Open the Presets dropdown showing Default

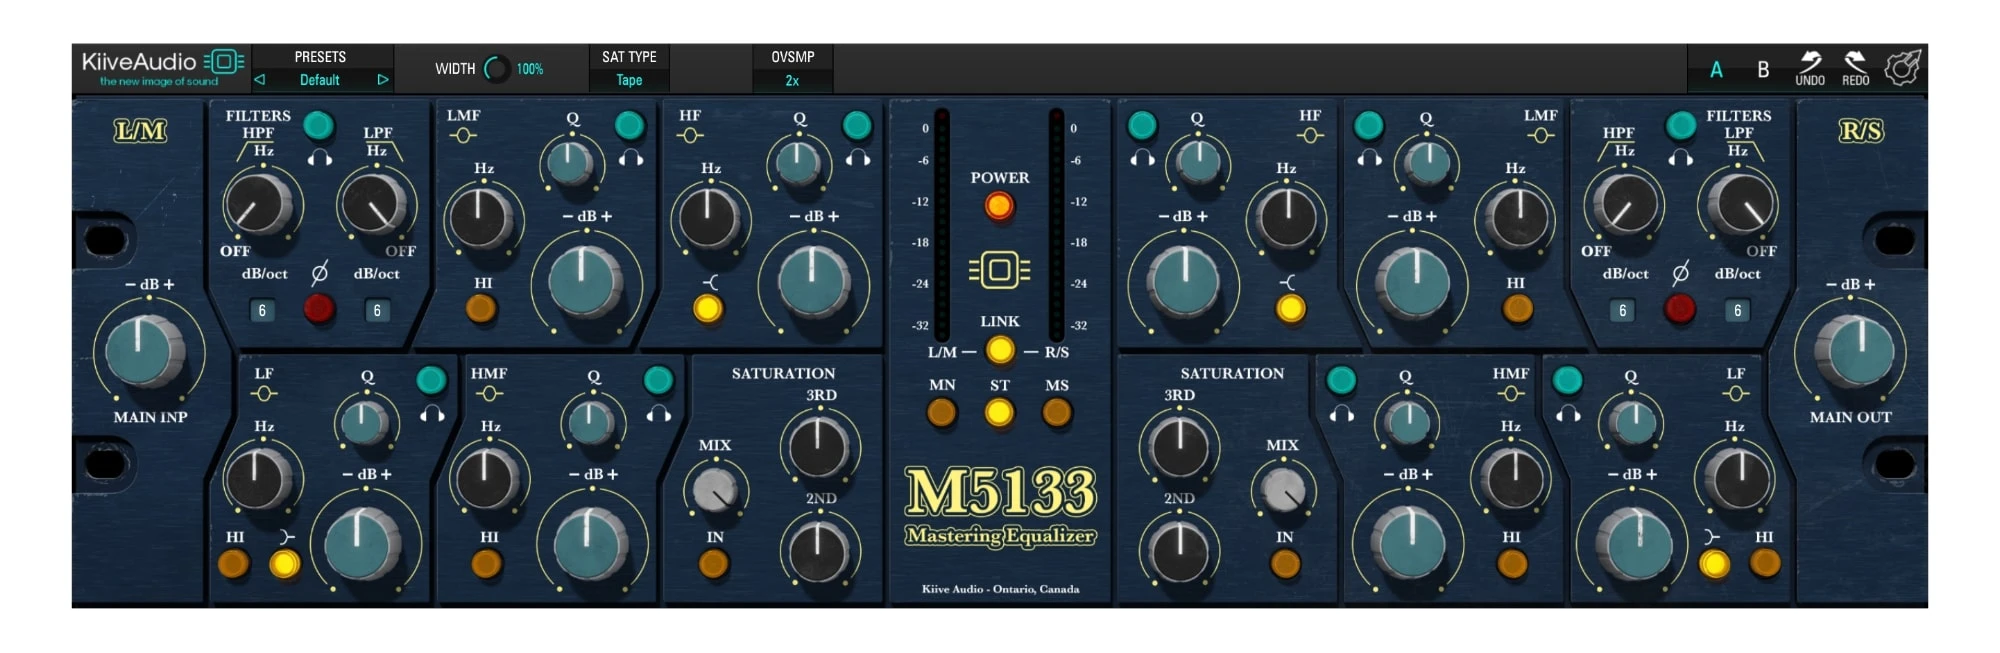click(x=320, y=80)
